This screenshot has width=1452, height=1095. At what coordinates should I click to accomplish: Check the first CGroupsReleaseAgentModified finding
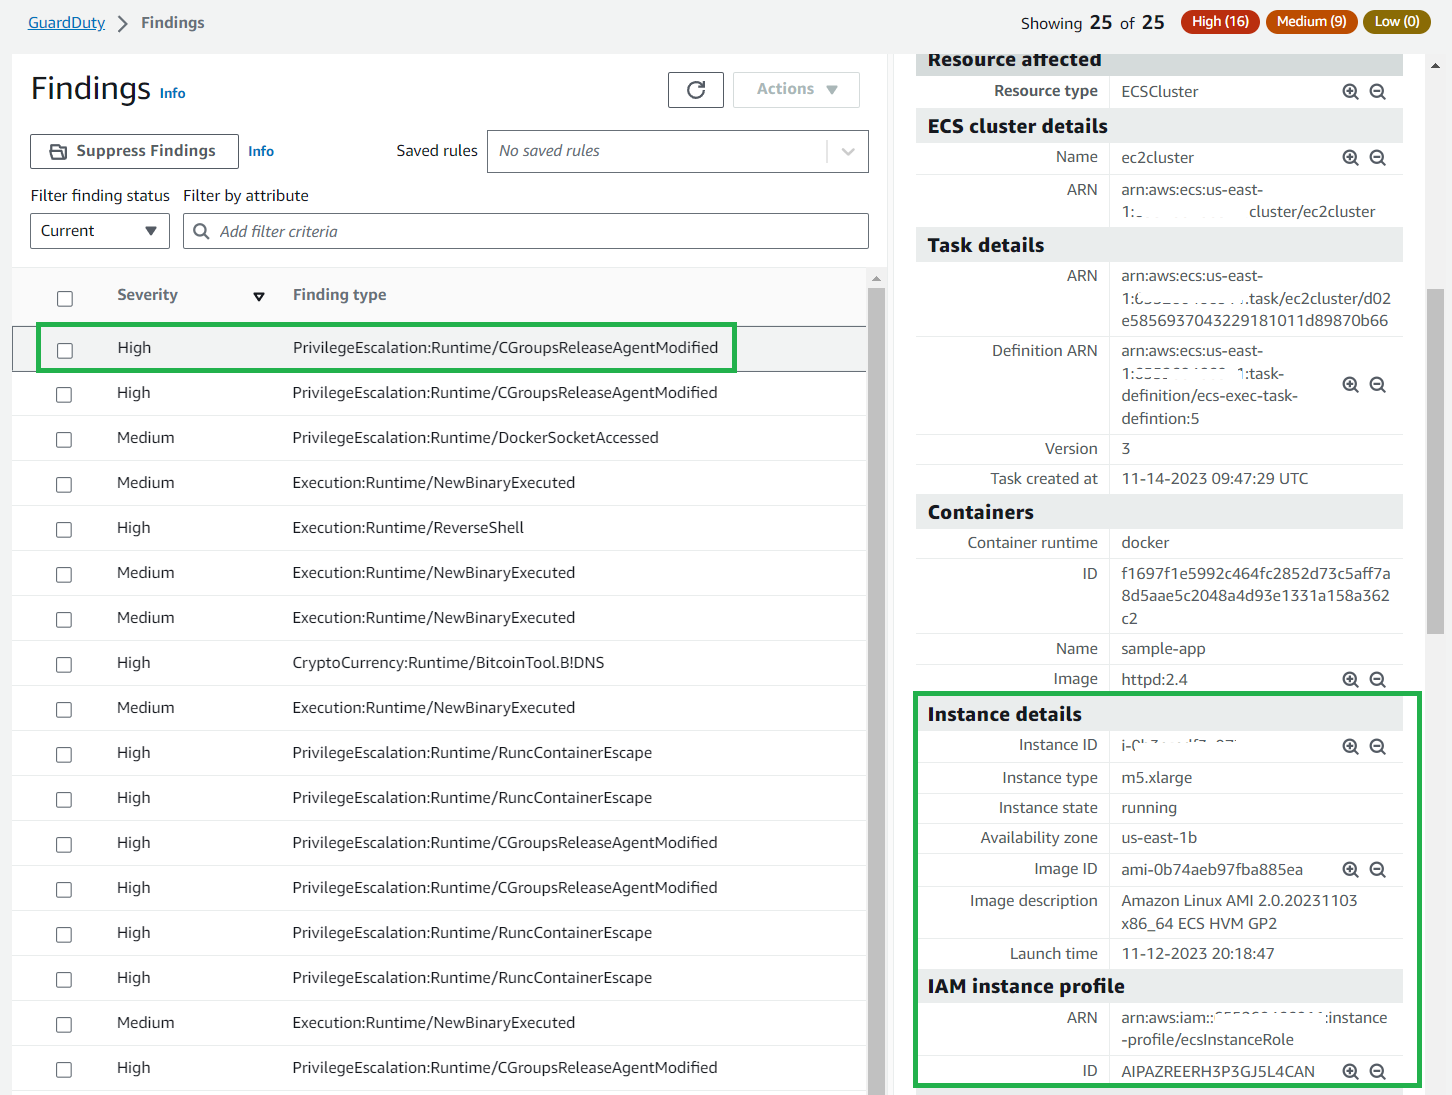(64, 349)
